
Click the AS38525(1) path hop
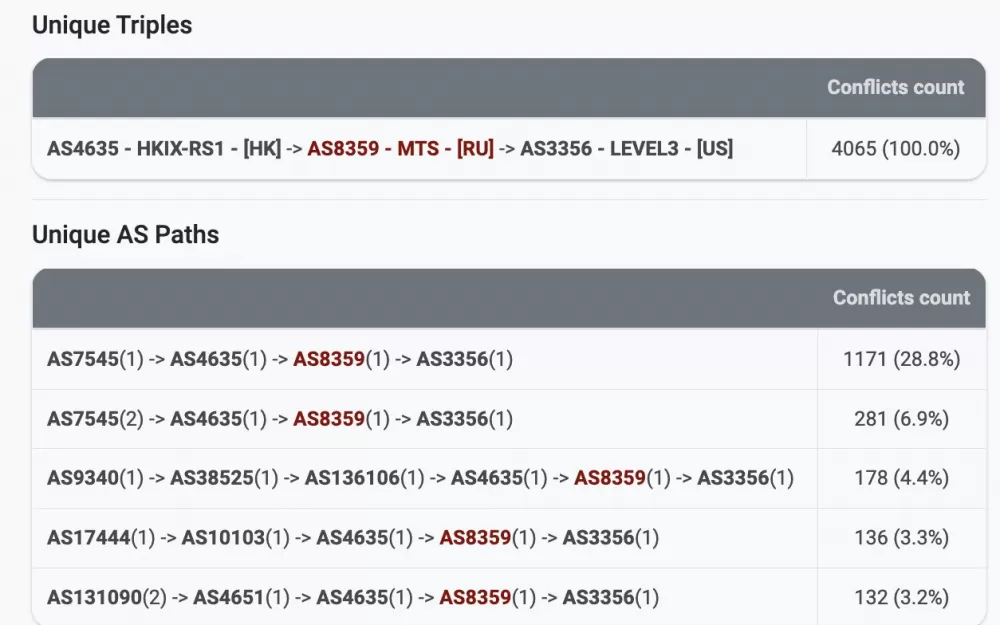click(x=224, y=478)
